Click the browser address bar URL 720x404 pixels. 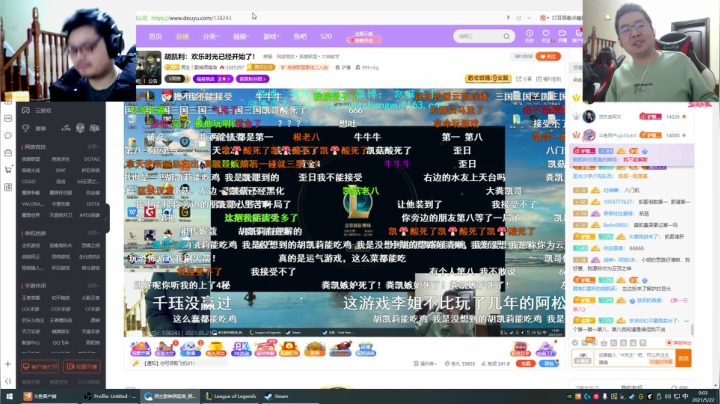pyautogui.click(x=191, y=18)
